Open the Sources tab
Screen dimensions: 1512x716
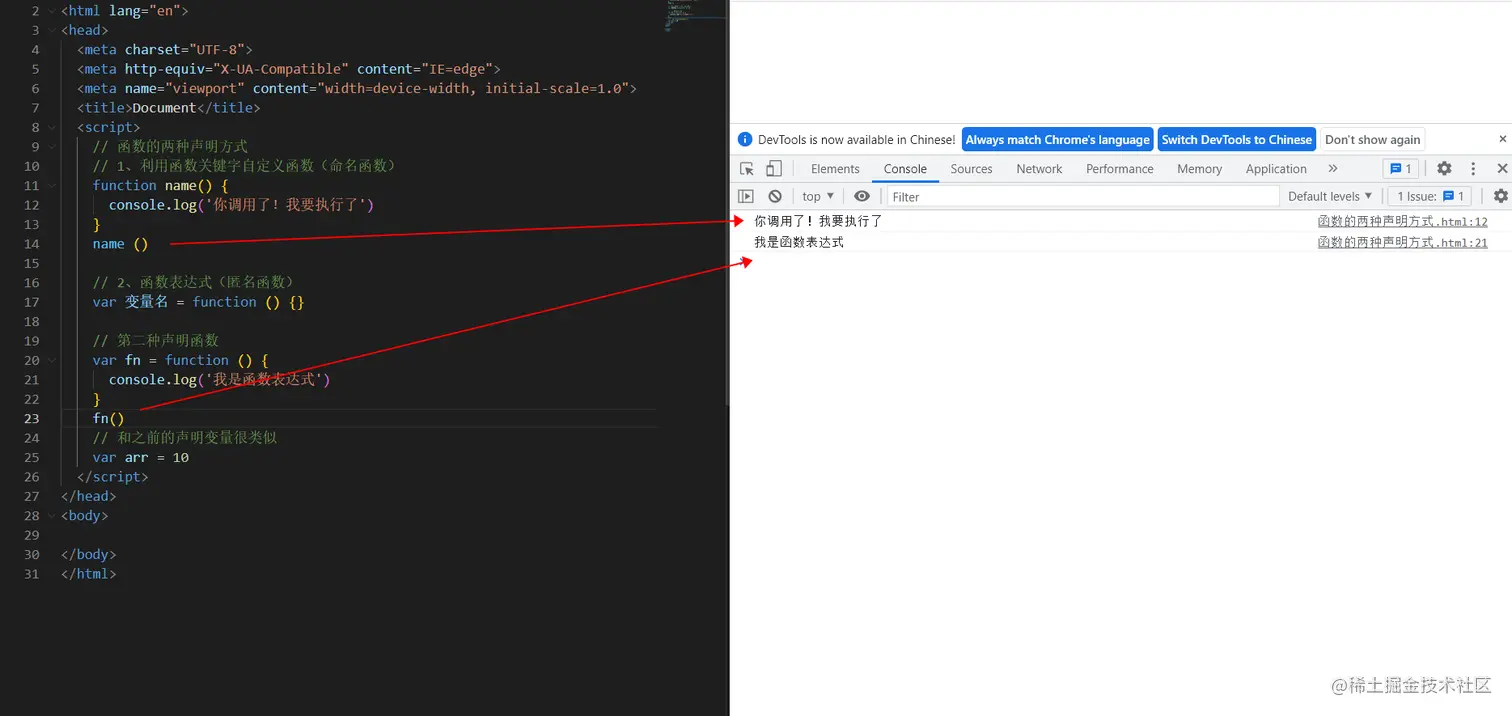(971, 169)
